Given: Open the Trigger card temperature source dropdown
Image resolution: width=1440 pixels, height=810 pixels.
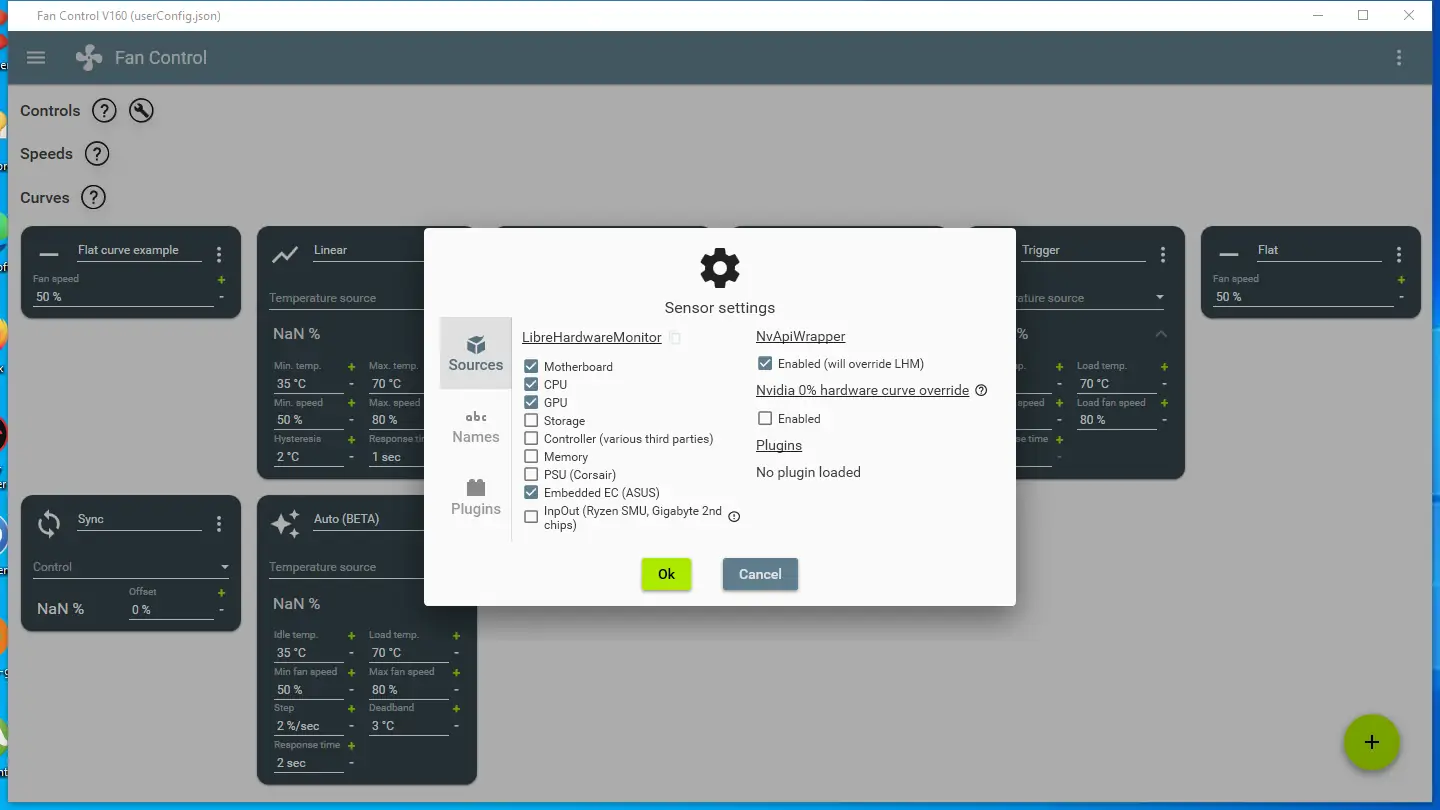Looking at the screenshot, I should coord(1160,298).
